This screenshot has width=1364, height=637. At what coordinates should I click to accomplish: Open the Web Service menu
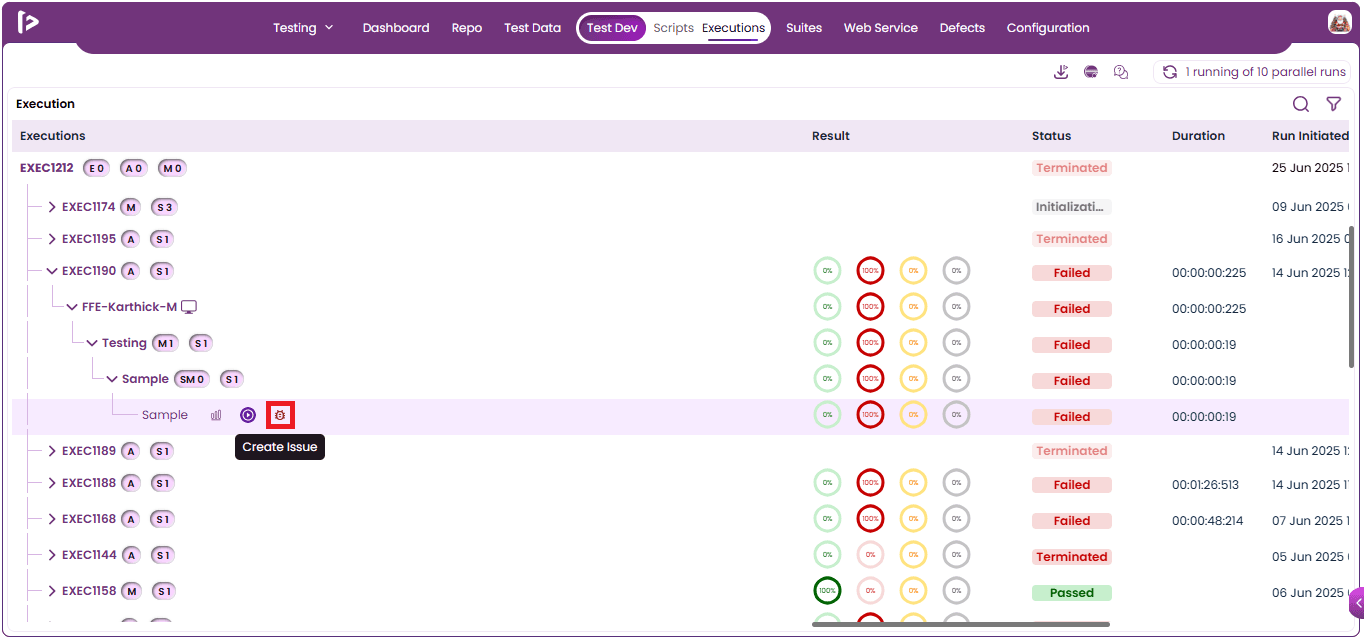coord(881,28)
